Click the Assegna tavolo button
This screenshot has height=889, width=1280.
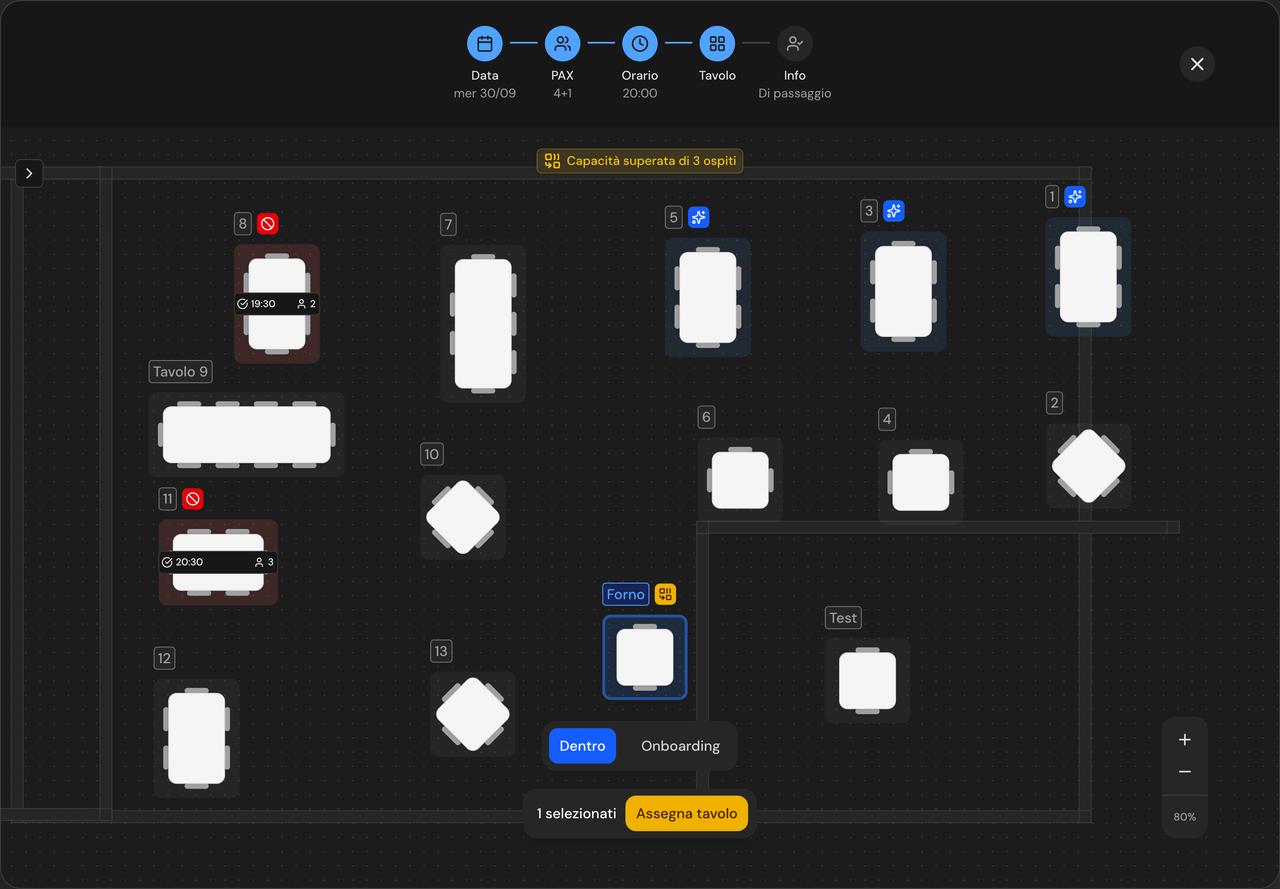tap(687, 814)
